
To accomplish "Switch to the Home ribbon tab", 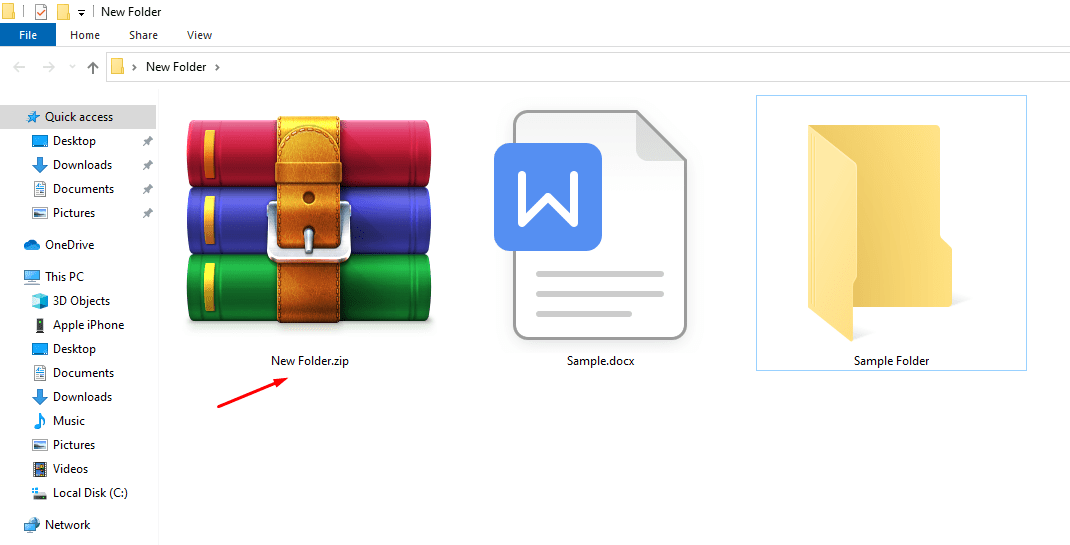I will [85, 35].
